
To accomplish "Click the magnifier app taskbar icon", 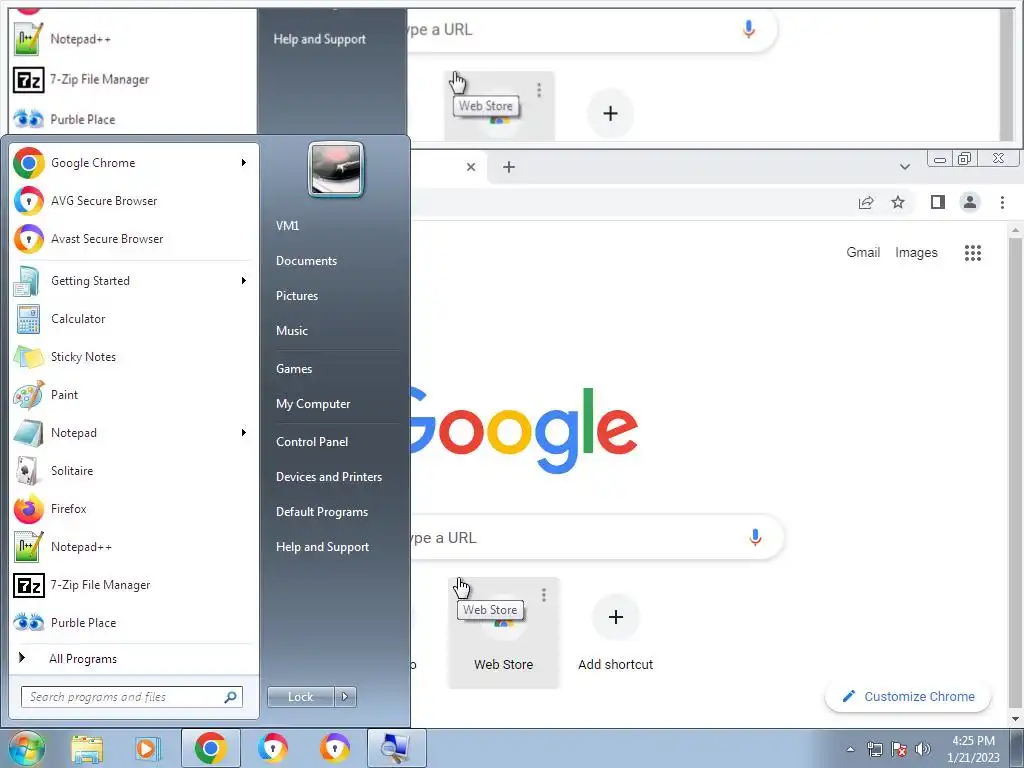I will tap(396, 748).
